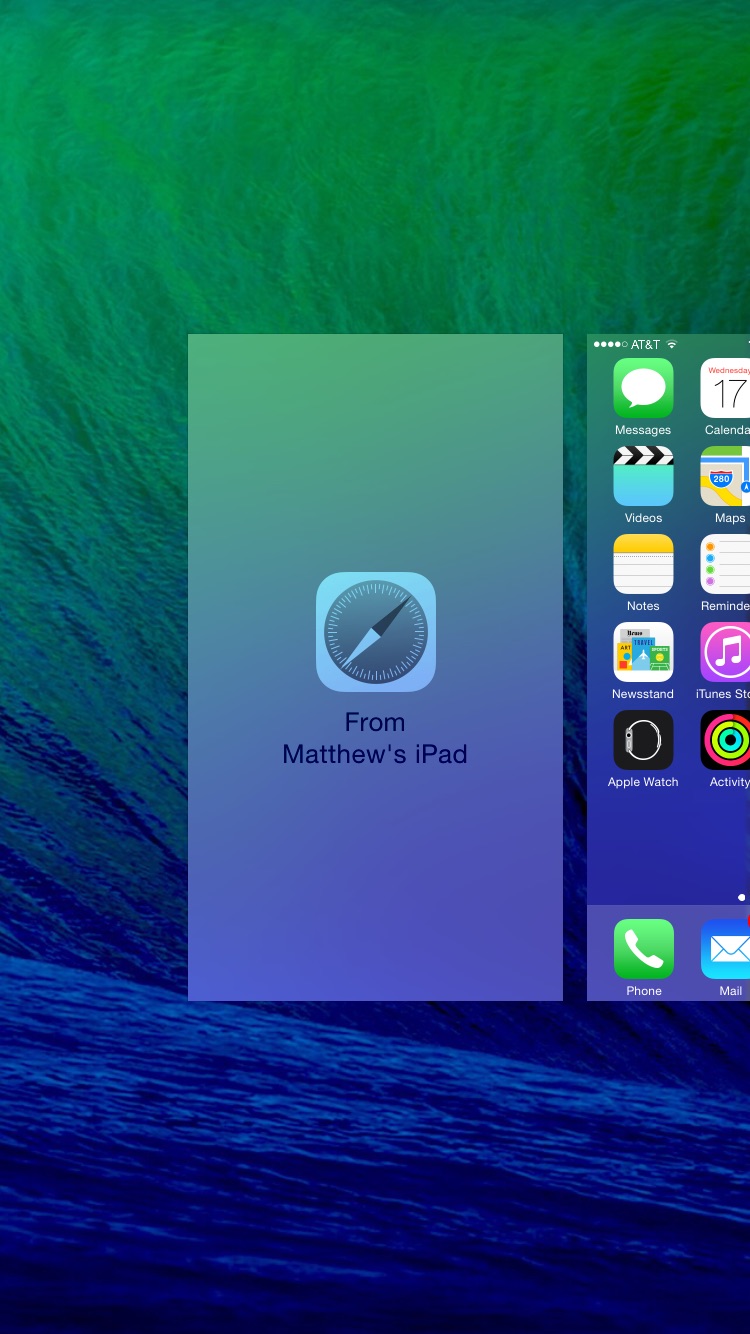750x1334 pixels.
Task: Open the Activity rings app
Action: point(726,740)
